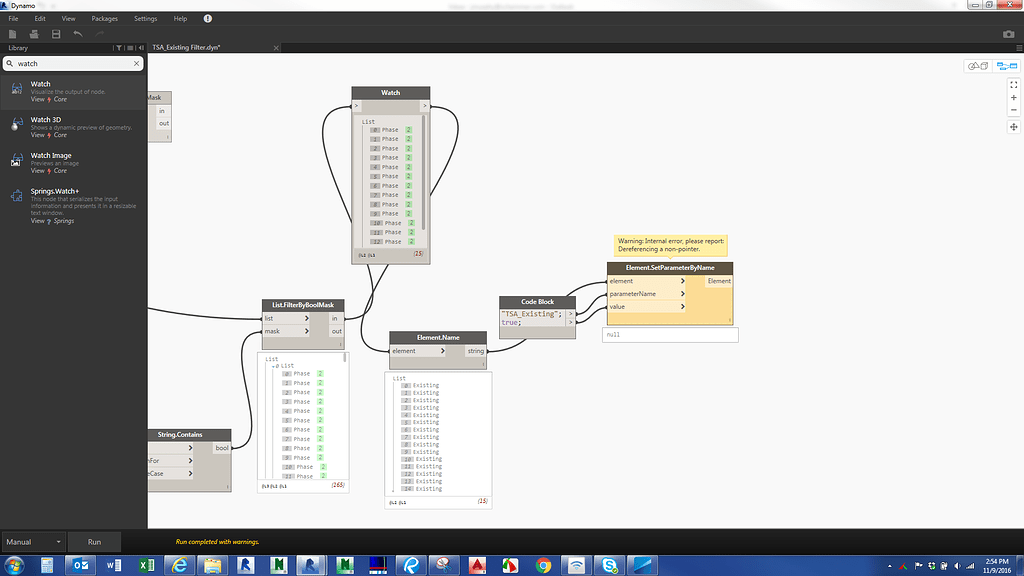Click the Undo icon in the toolbar

click(78, 34)
